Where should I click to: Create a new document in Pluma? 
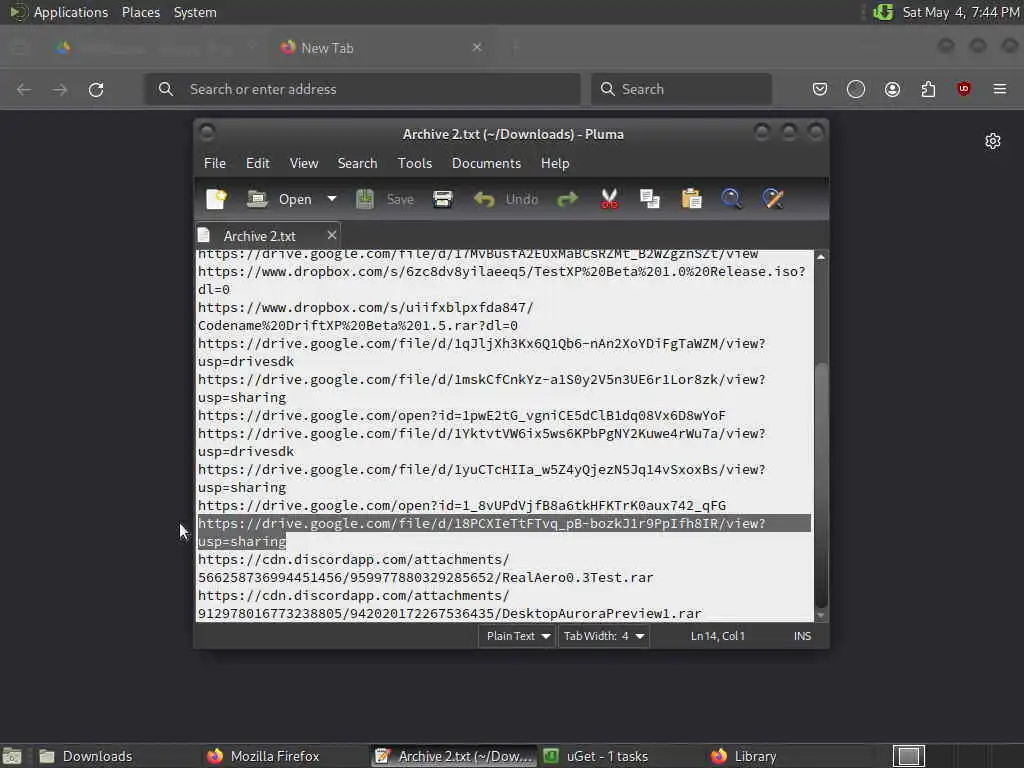216,199
